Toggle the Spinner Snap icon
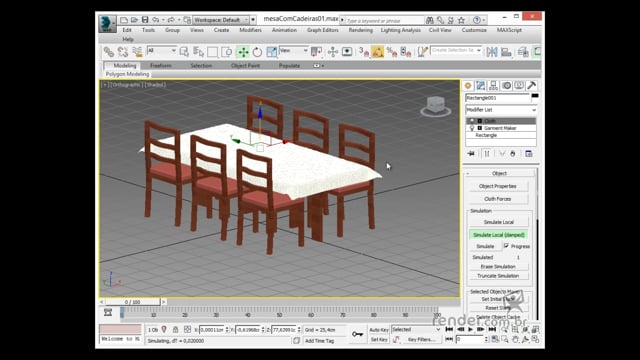This screenshot has height=360, width=640. coord(406,52)
